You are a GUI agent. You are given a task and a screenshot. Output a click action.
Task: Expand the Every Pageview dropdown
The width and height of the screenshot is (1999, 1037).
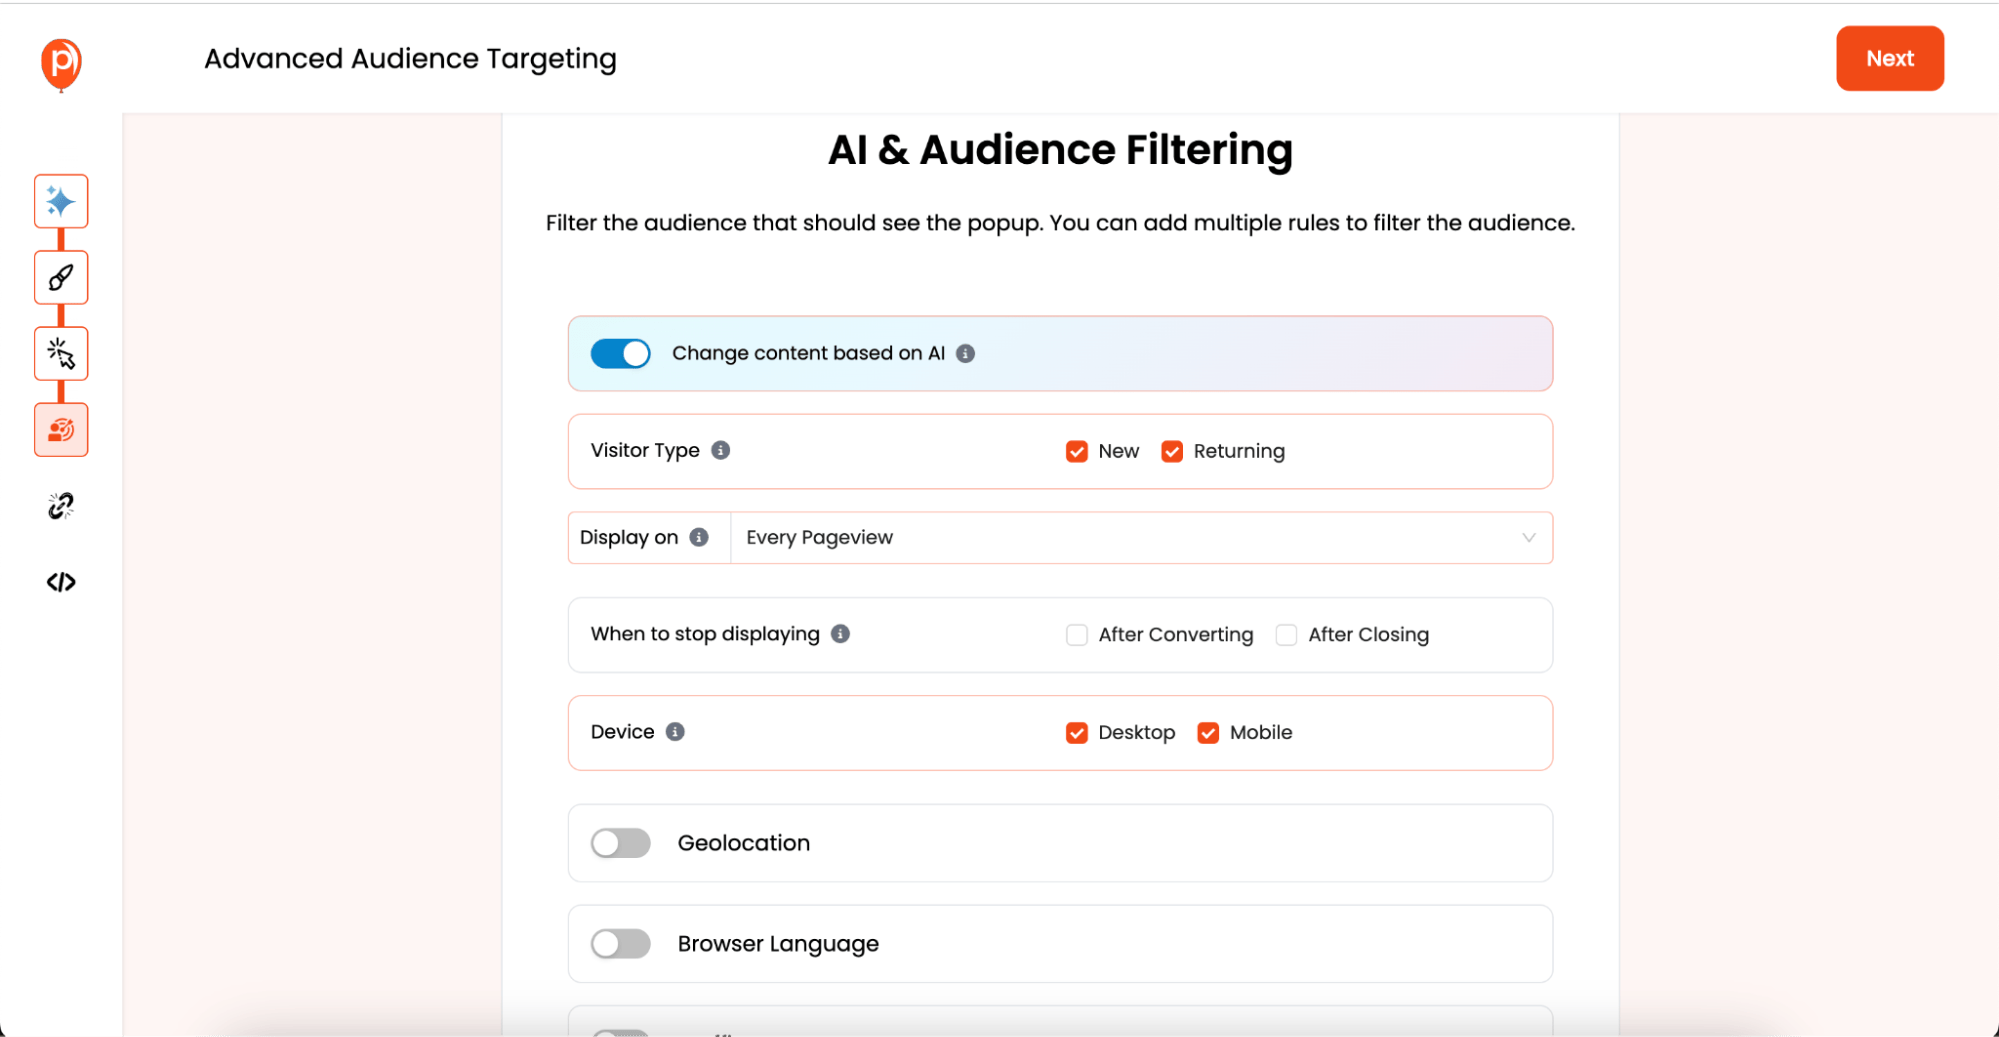point(1140,538)
